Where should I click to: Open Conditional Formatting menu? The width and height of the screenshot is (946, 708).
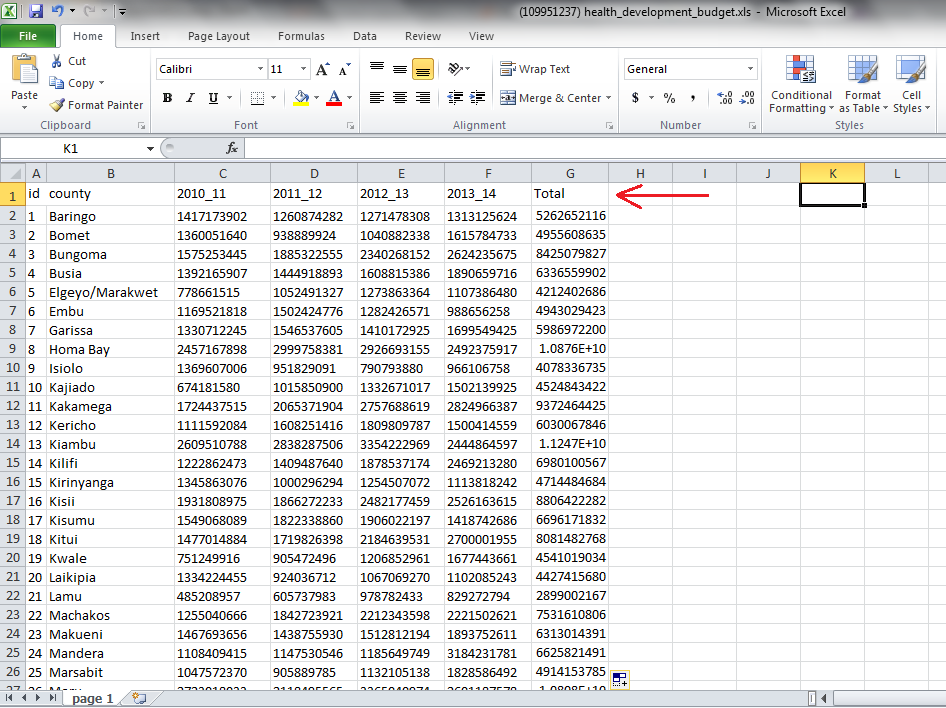(801, 84)
